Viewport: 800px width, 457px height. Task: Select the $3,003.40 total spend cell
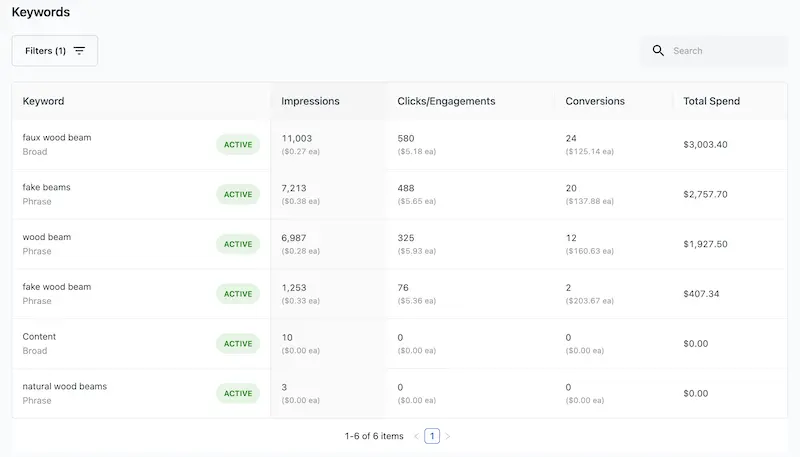click(x=705, y=145)
